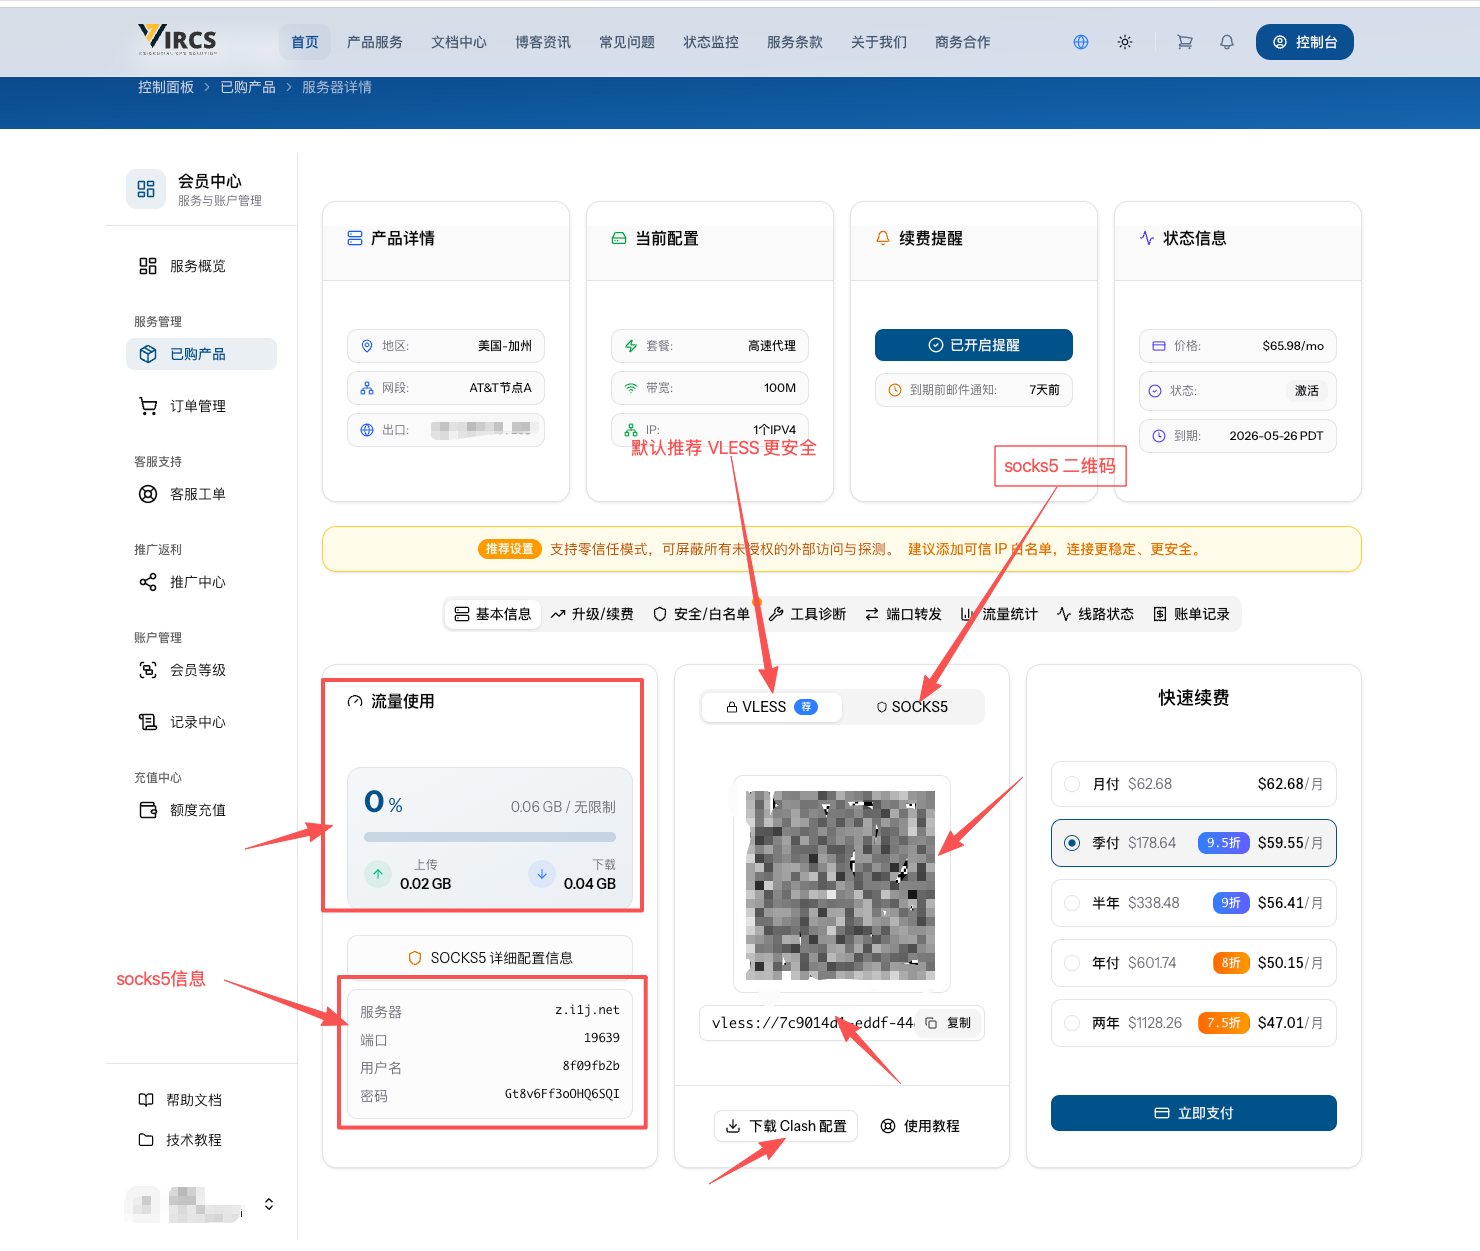Select the 半年 billing option
The height and width of the screenshot is (1251, 1480).
pyautogui.click(x=1194, y=903)
